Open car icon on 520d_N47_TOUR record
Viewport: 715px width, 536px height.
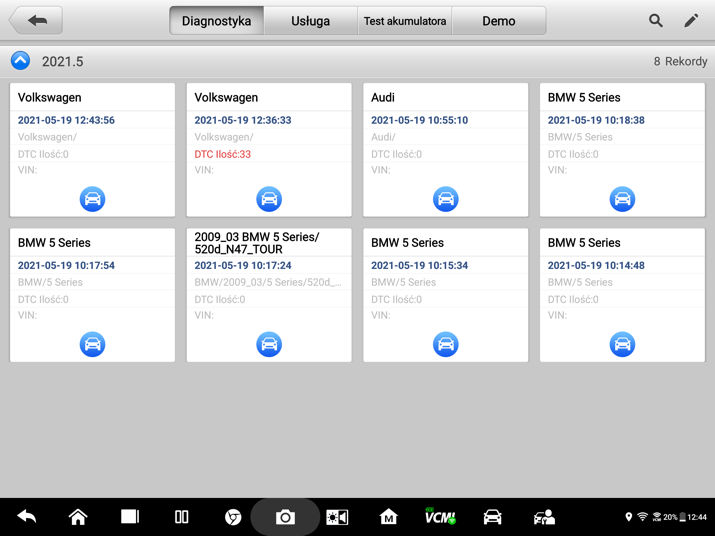click(269, 344)
